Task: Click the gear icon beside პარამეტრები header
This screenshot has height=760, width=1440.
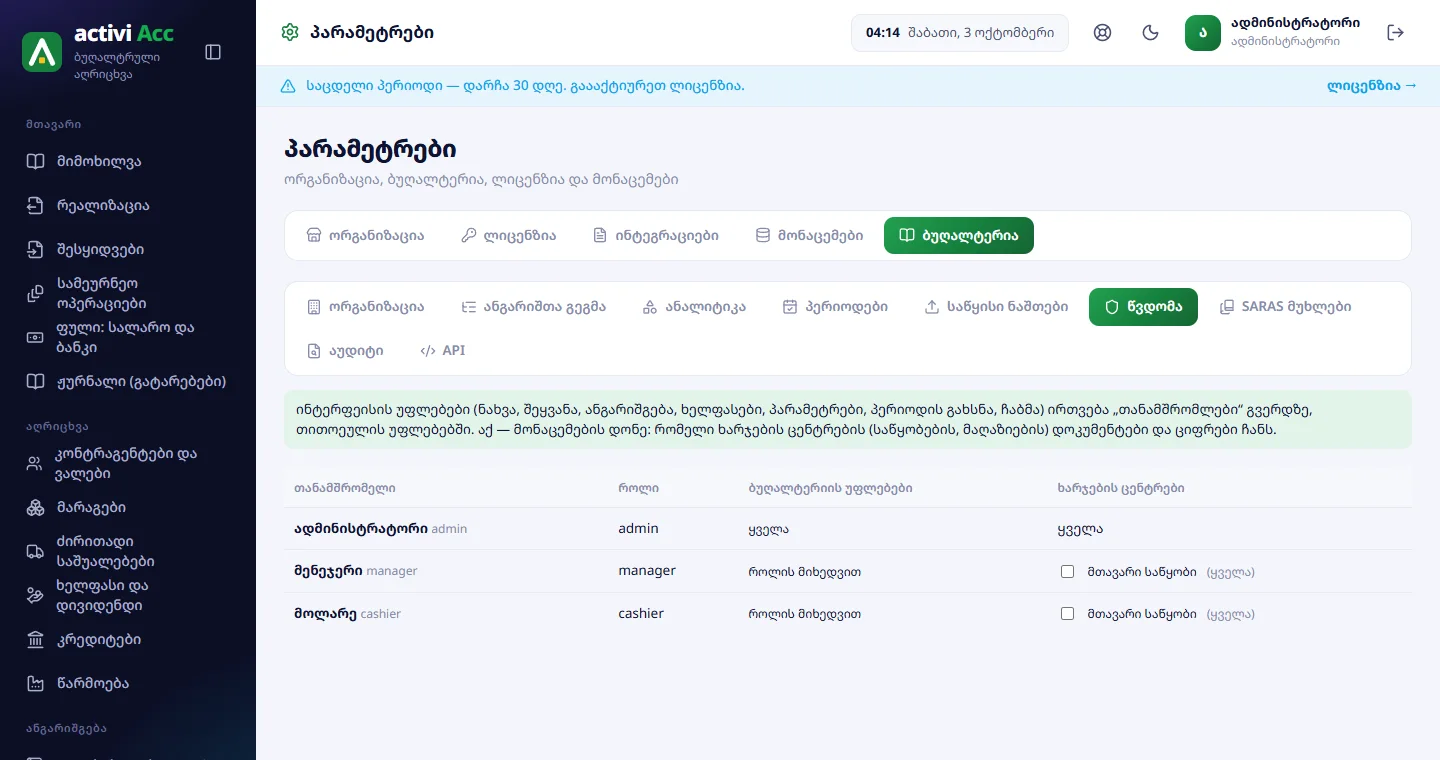Action: pos(290,32)
